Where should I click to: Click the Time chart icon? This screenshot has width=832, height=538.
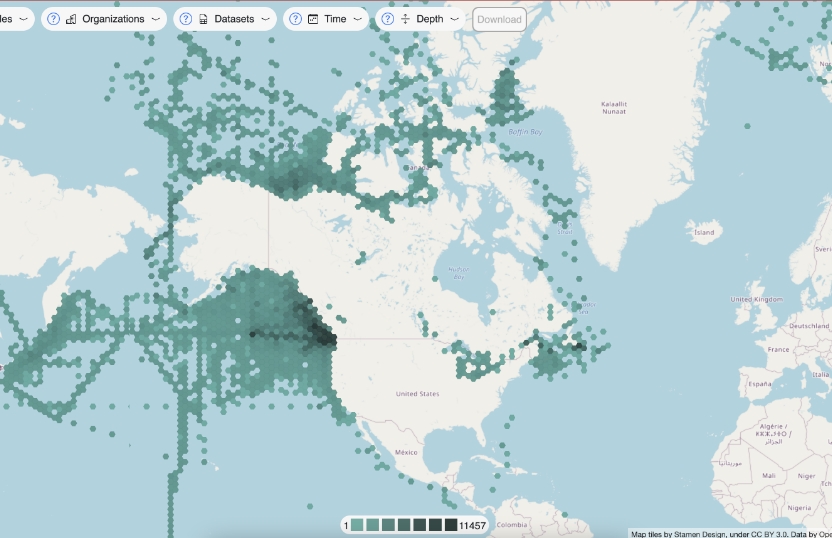point(313,19)
